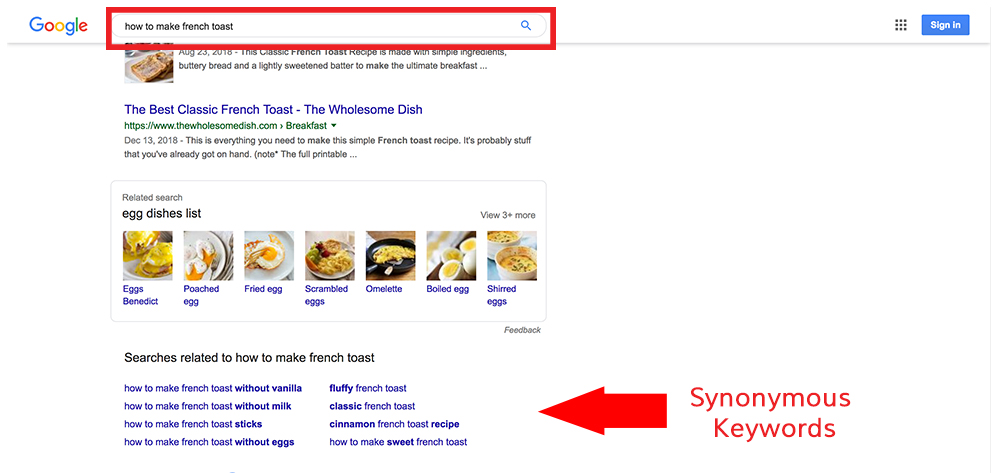This screenshot has width=1000, height=473.
Task: Open related search french toast without vanilla
Action: pos(213,388)
